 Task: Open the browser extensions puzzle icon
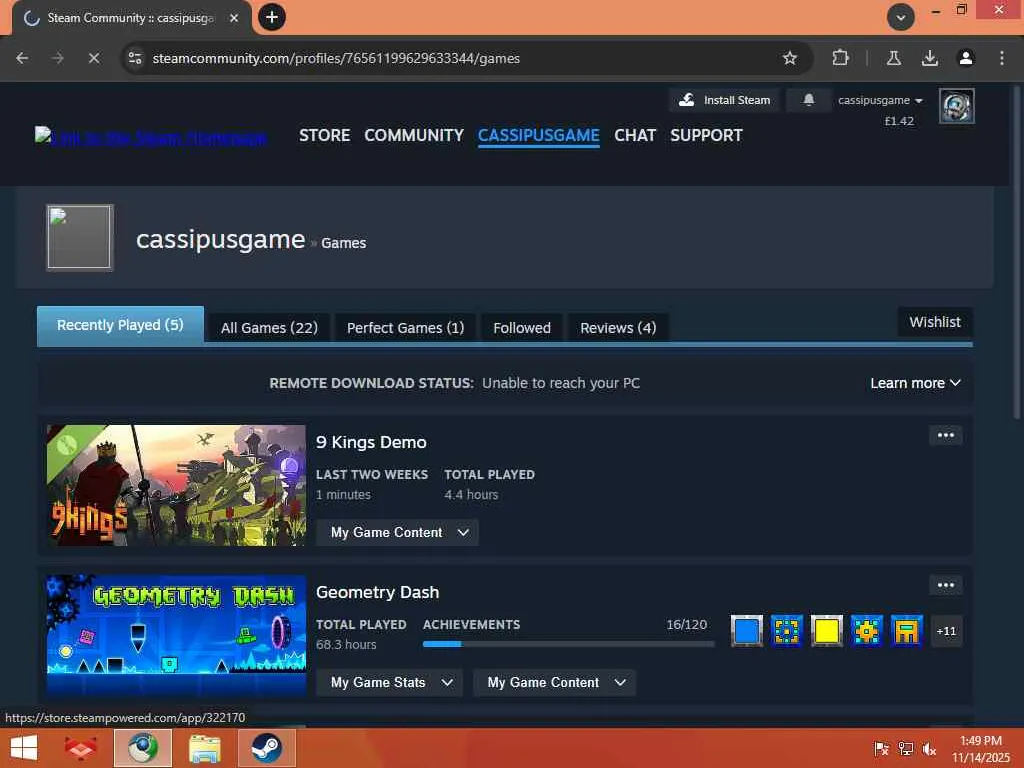pos(840,58)
